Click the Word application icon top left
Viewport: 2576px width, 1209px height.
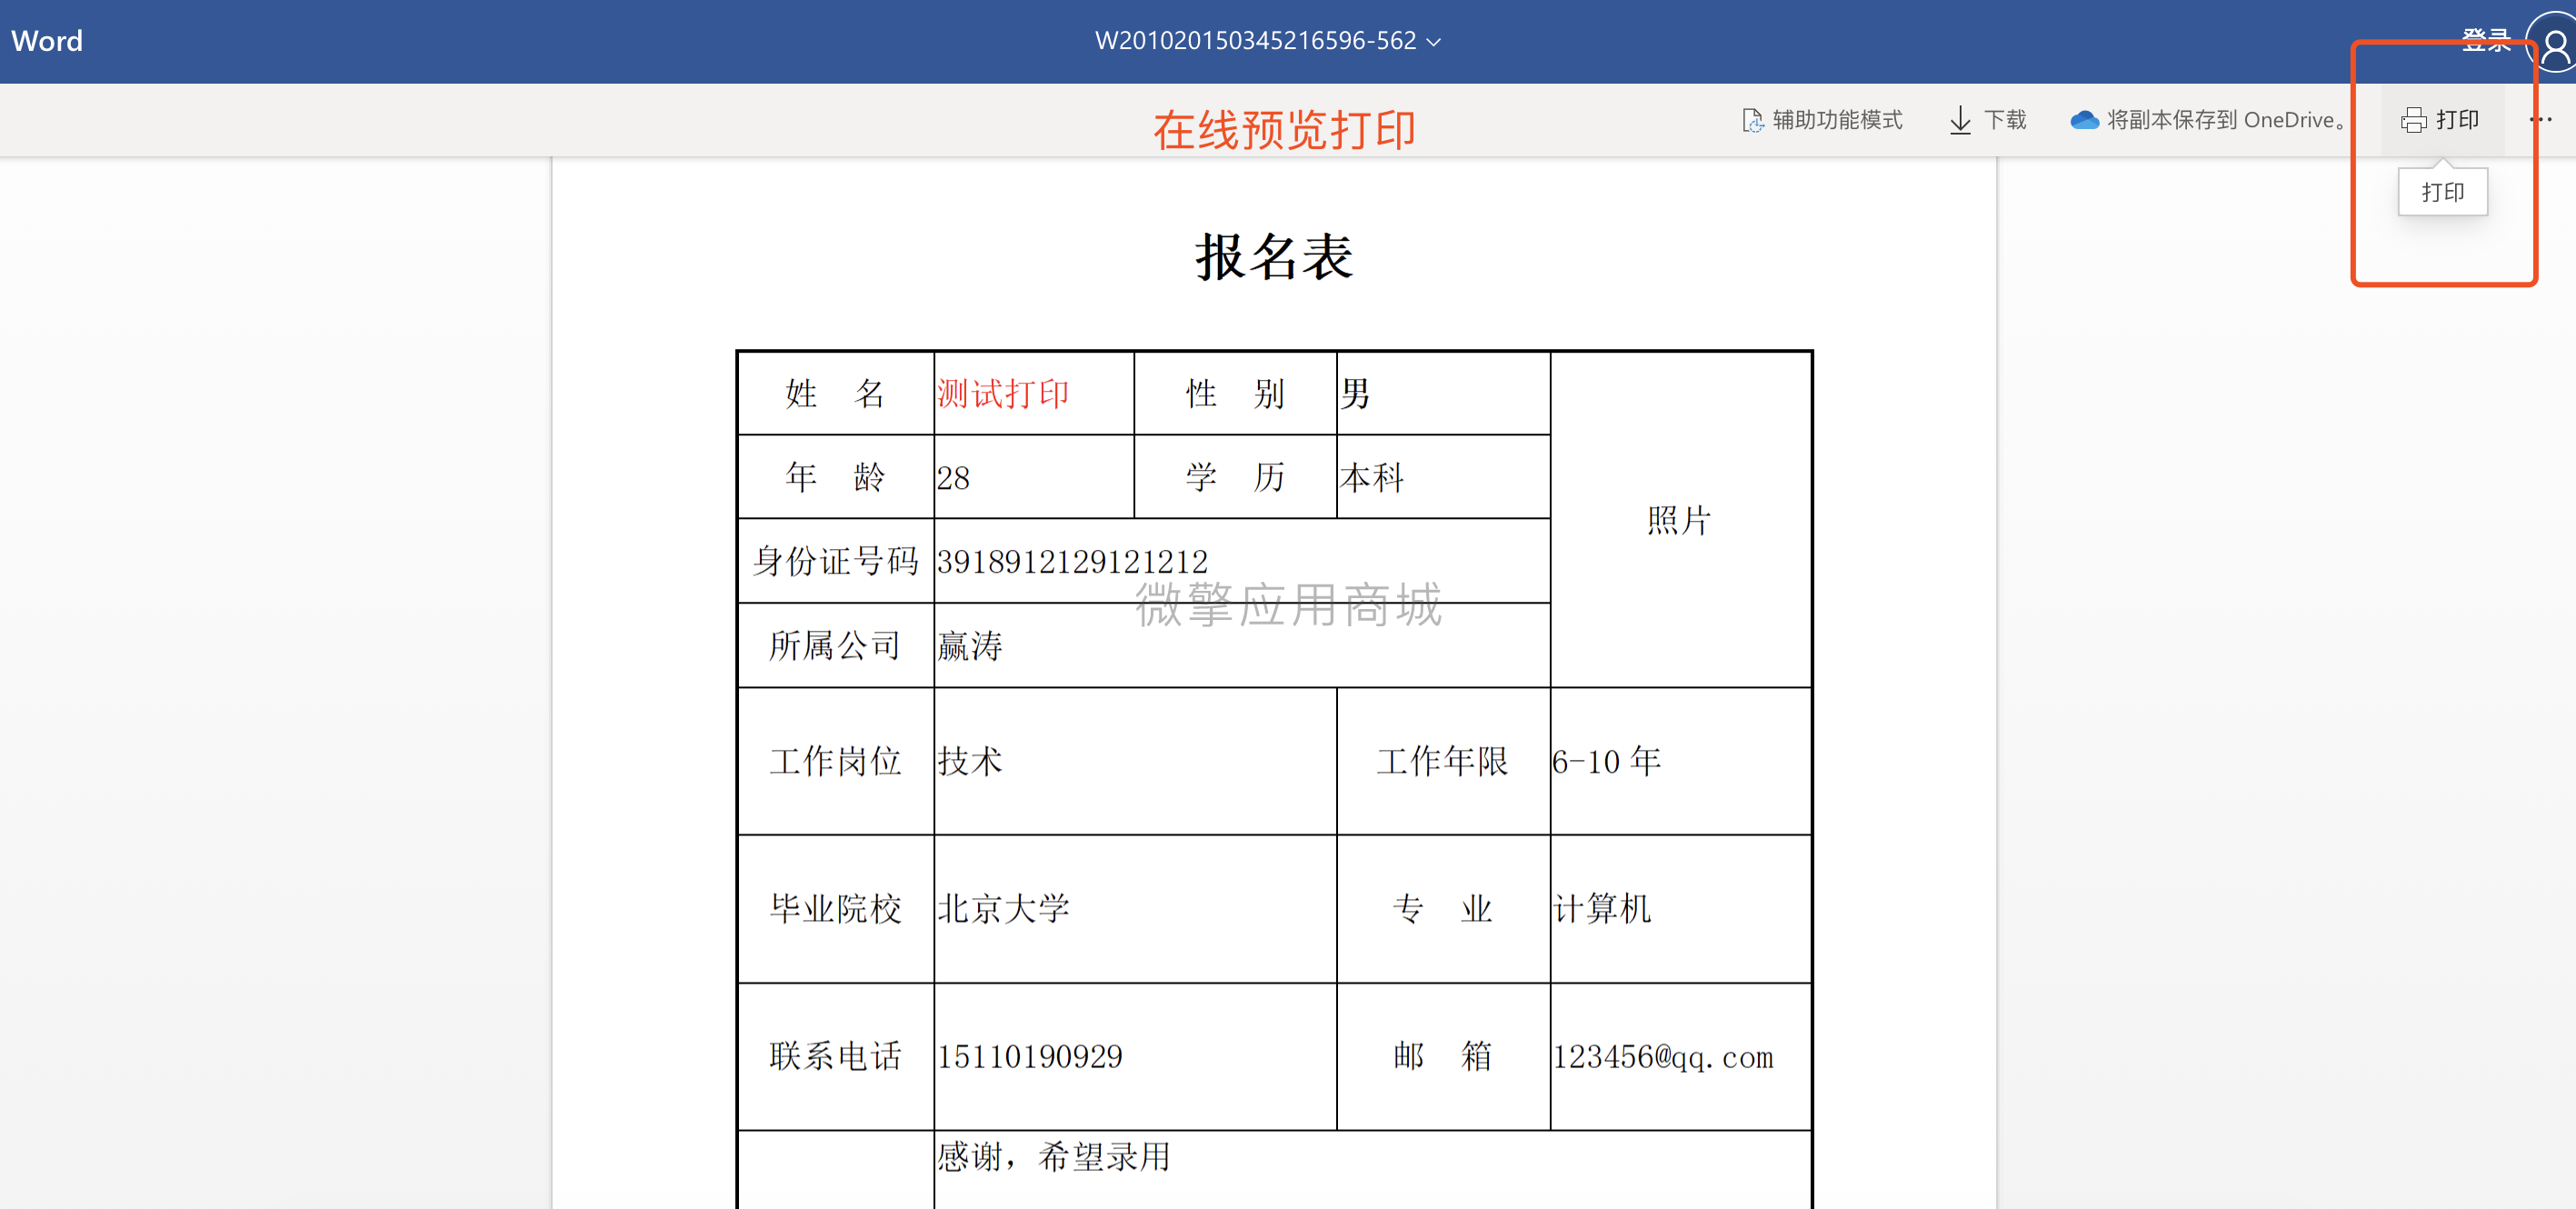(49, 39)
